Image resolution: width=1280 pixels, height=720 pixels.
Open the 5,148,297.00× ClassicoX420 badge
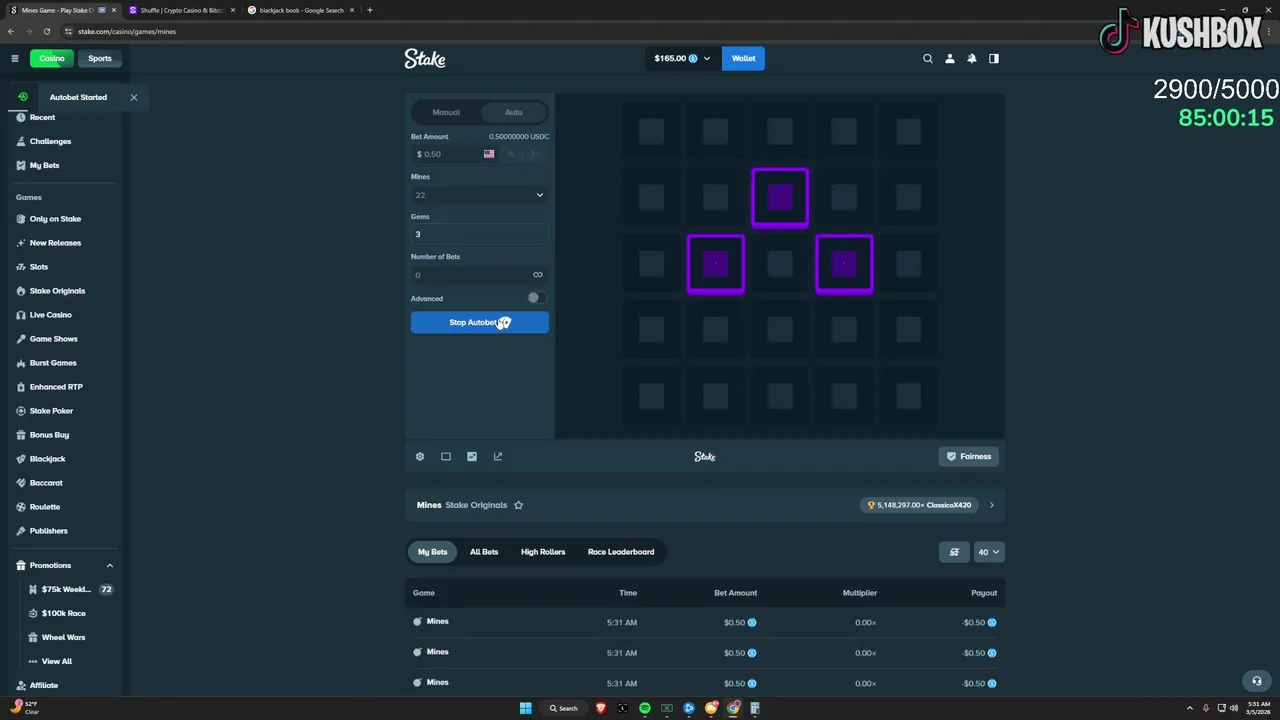point(919,505)
